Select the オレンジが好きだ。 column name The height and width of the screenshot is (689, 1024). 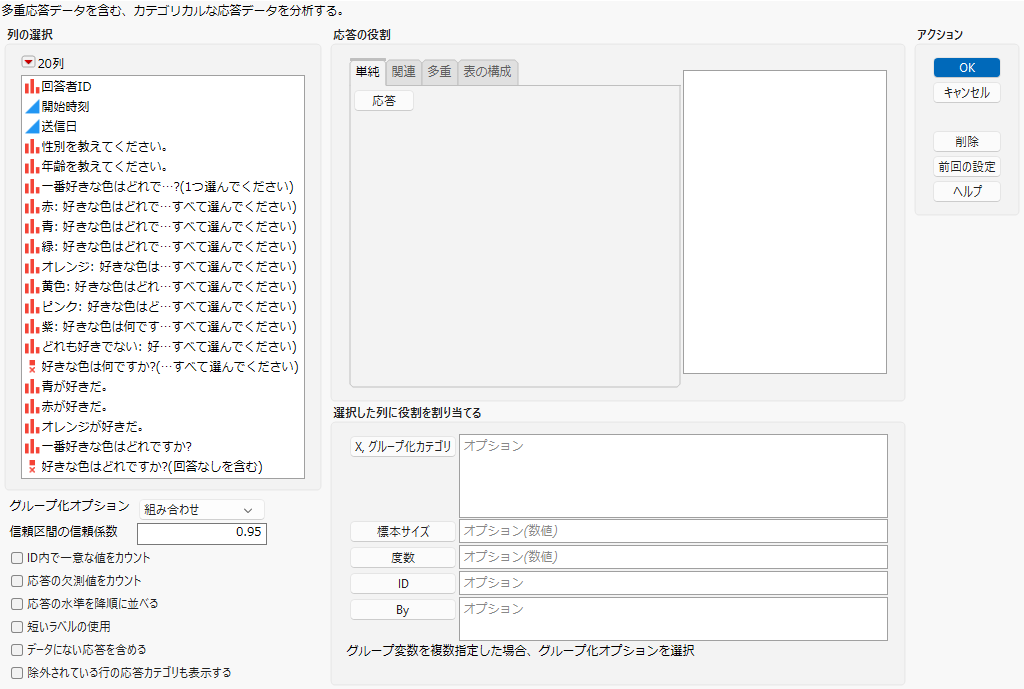tap(93, 426)
